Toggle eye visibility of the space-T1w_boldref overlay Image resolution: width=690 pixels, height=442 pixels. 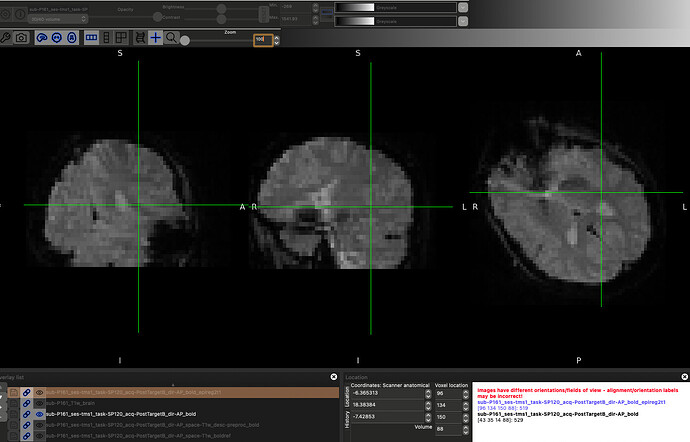[x=40, y=436]
